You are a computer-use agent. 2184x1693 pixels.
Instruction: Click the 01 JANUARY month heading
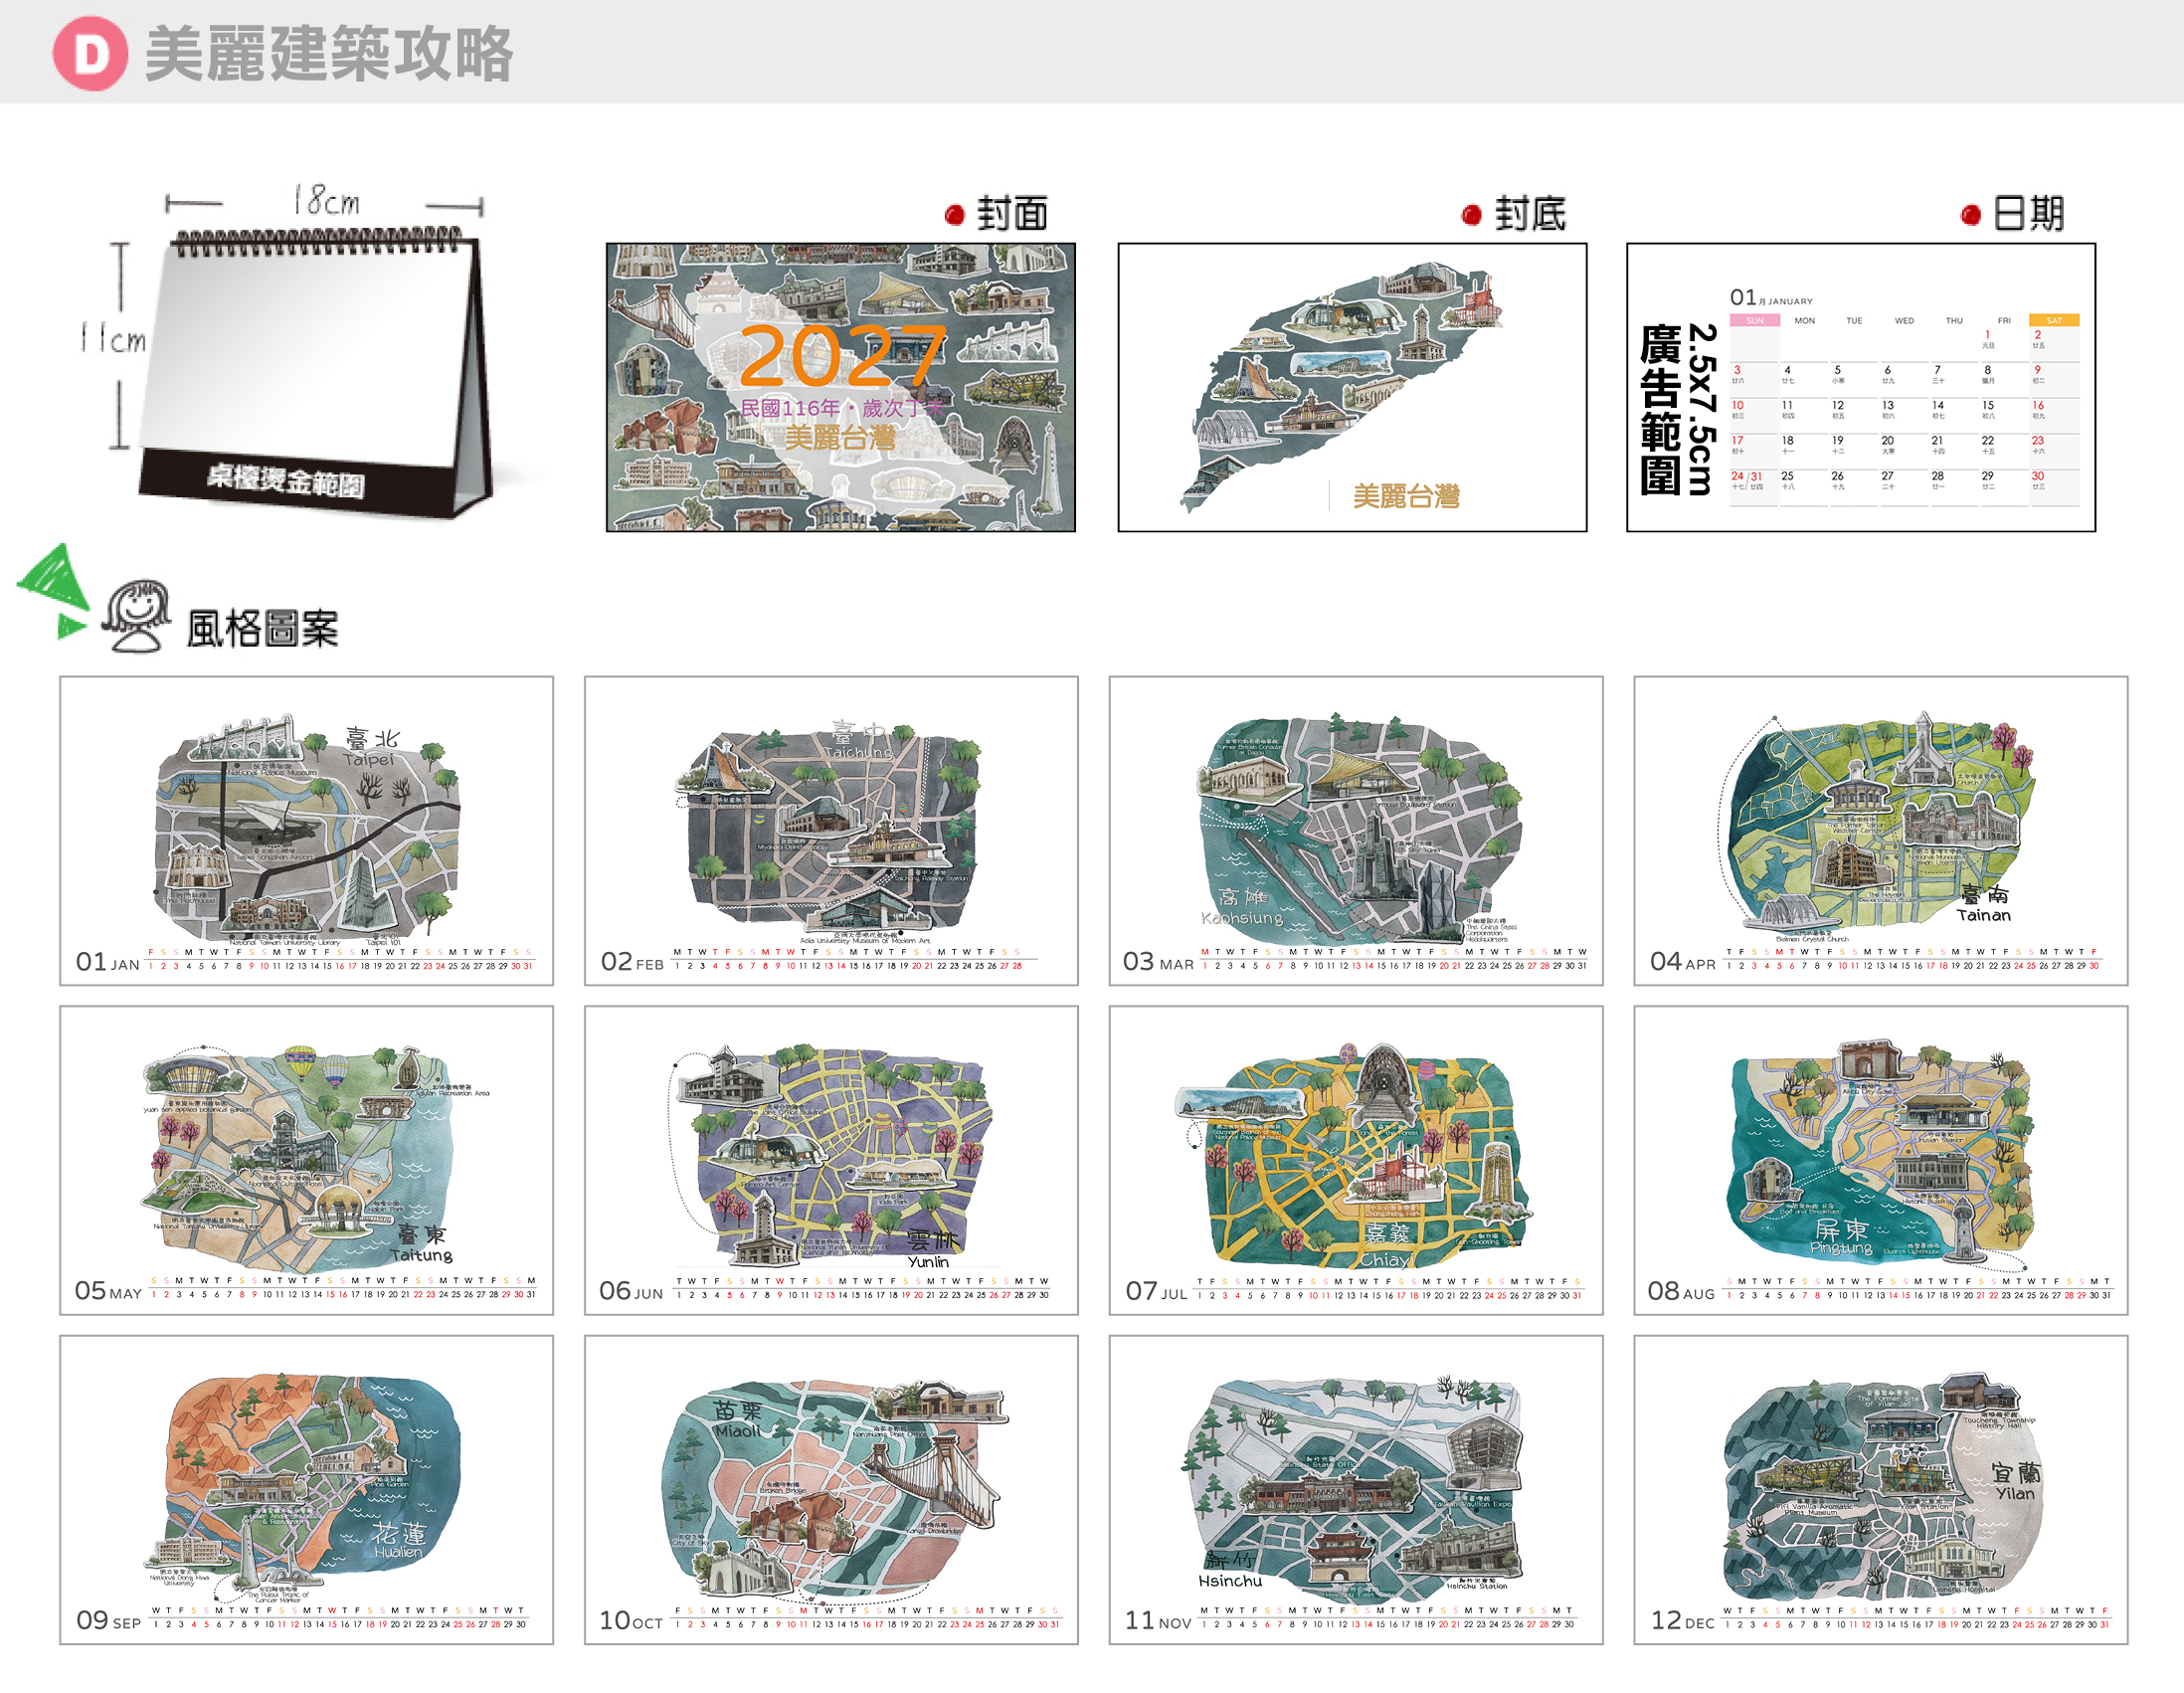(1771, 298)
